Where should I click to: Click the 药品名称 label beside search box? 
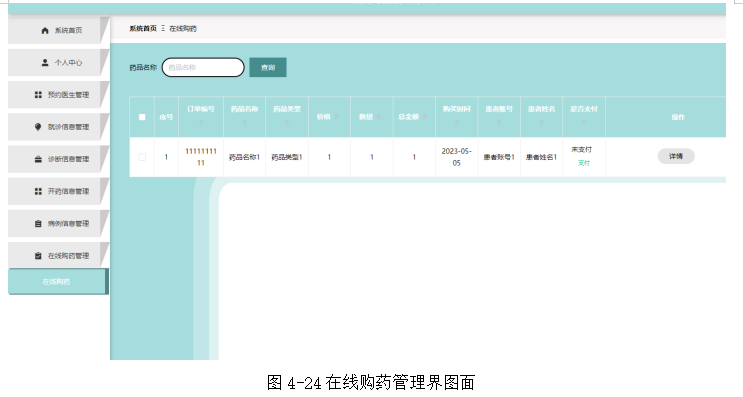(x=143, y=68)
